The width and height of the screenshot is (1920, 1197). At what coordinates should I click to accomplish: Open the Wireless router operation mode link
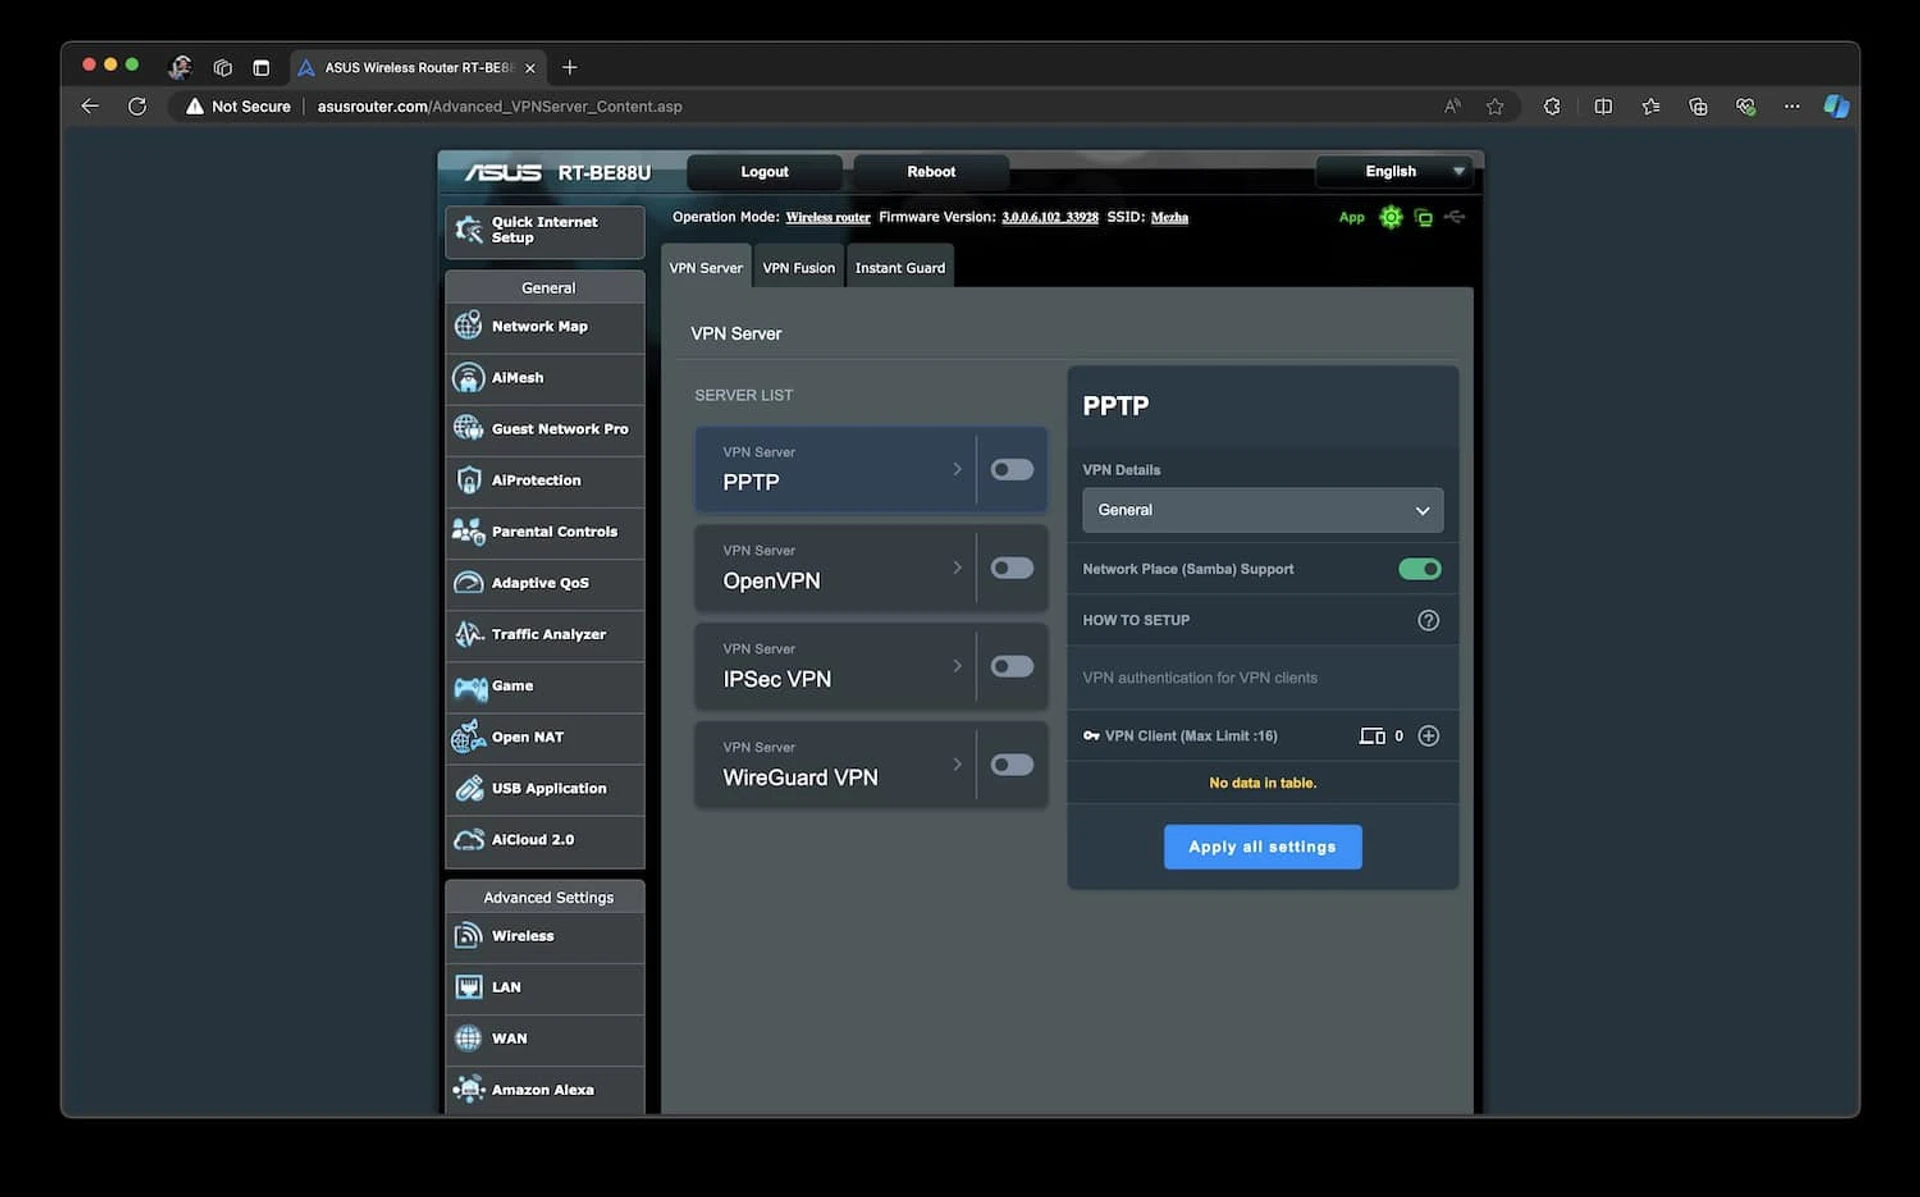[828, 217]
